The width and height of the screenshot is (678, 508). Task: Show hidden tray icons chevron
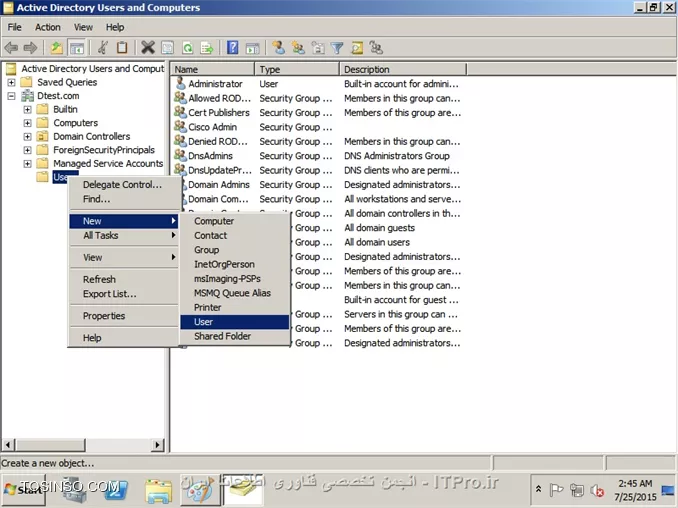point(538,489)
